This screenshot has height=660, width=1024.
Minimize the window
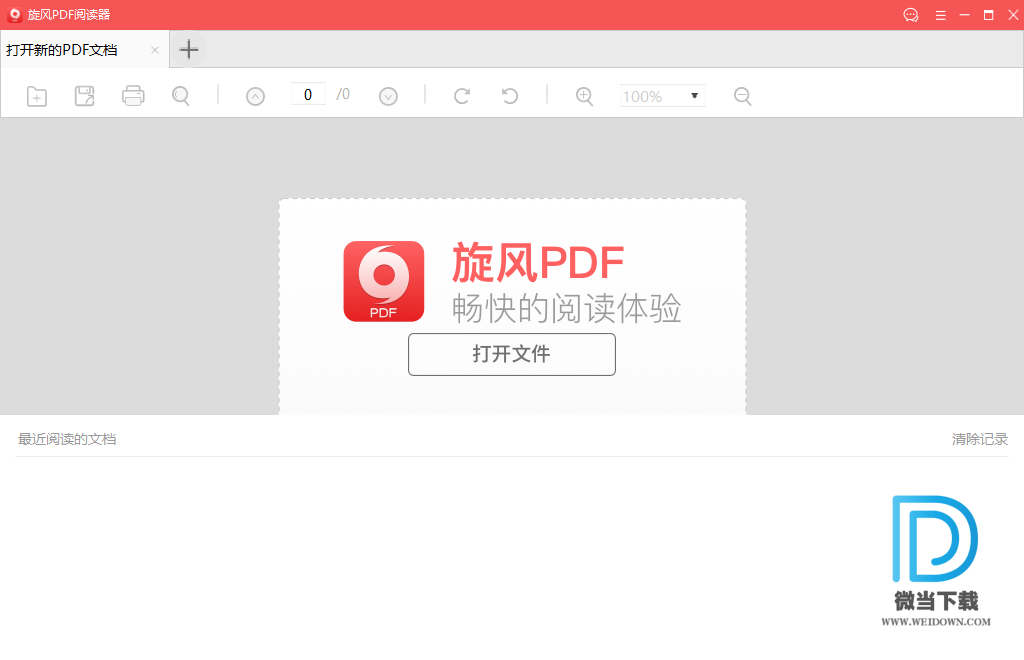965,15
